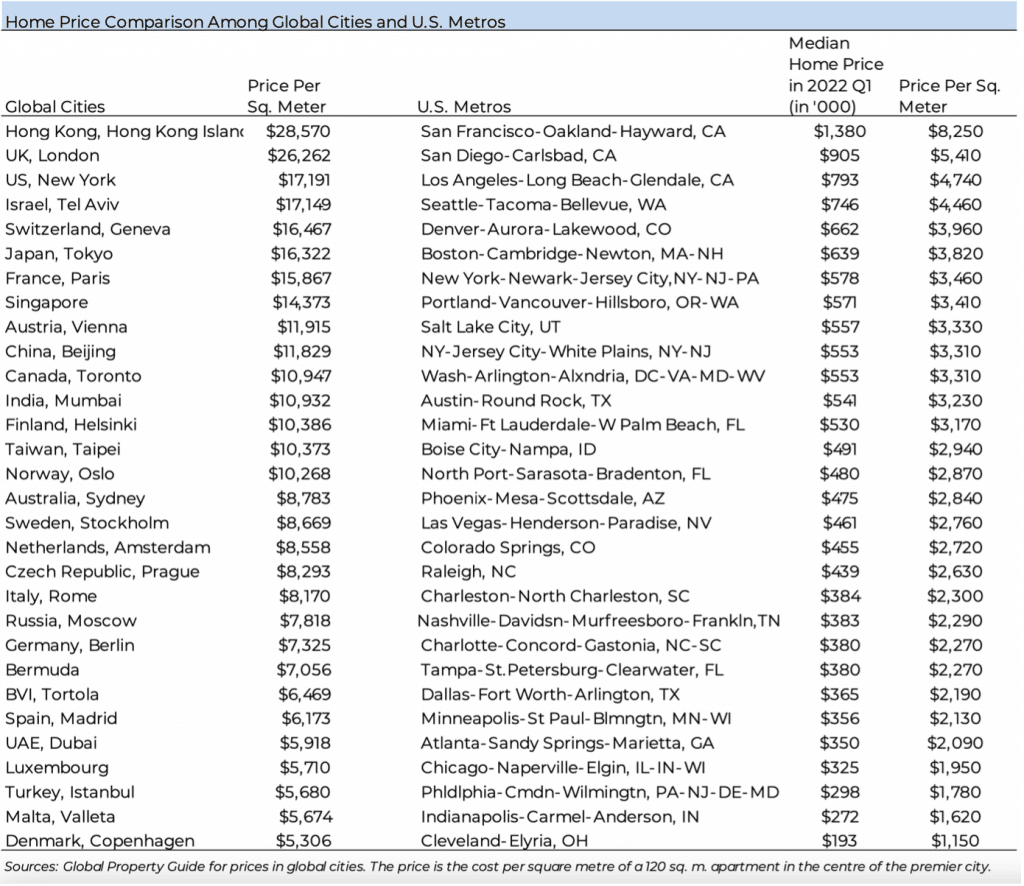Image resolution: width=1024 pixels, height=886 pixels.
Task: Click 'Switzerland, Geneva' cell
Action: coord(88,229)
